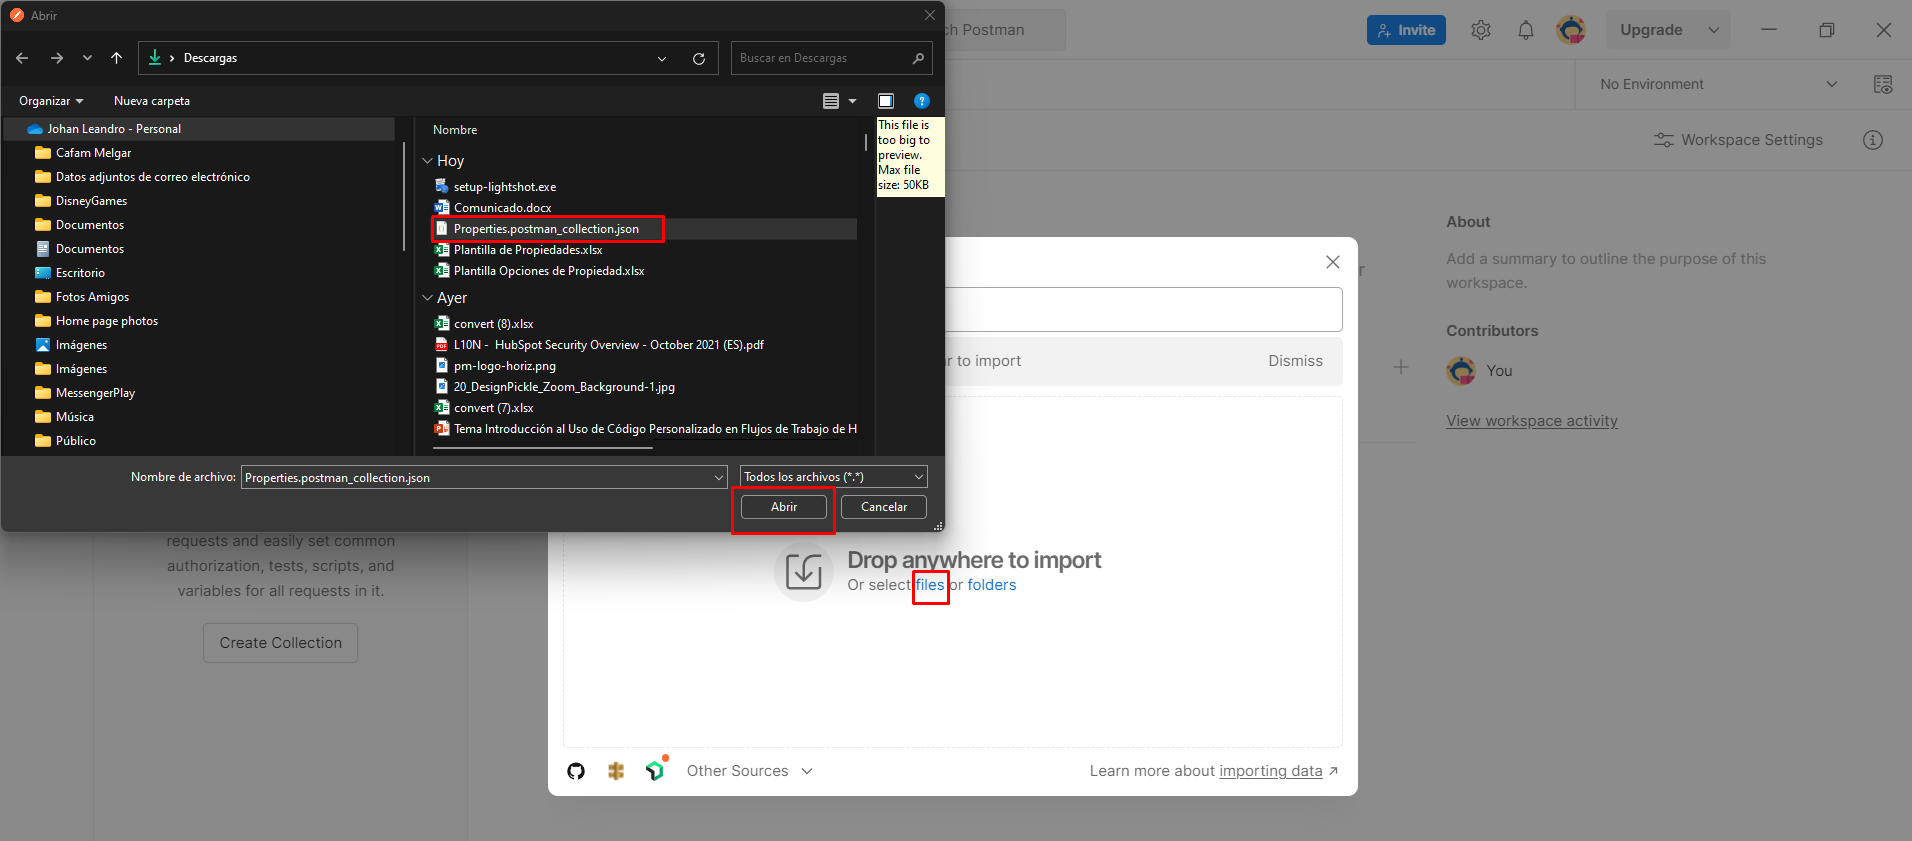Select the HubSpot Security Overview PDF
This screenshot has height=841, width=1912.
(608, 345)
